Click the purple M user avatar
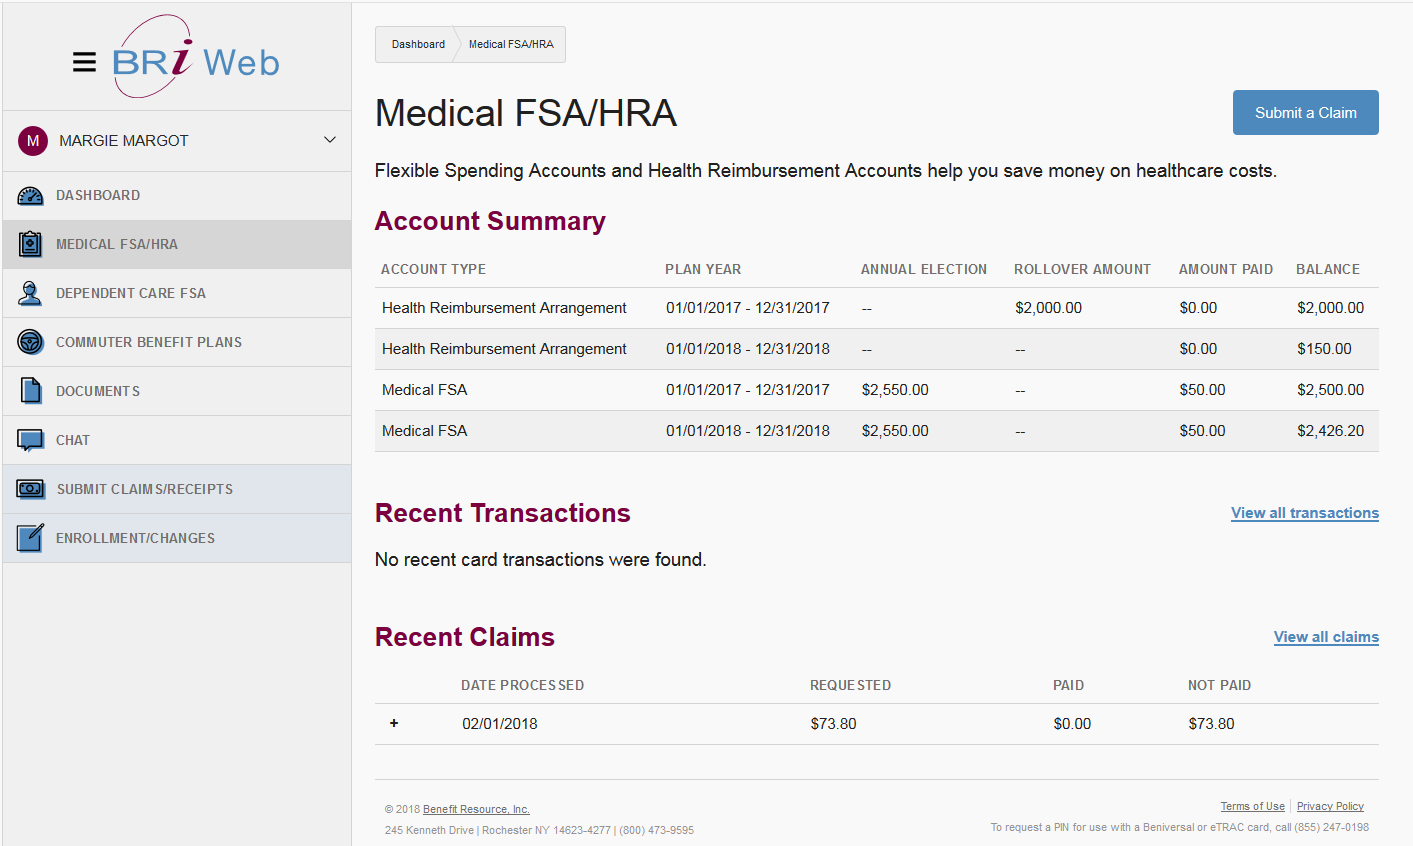 33,141
